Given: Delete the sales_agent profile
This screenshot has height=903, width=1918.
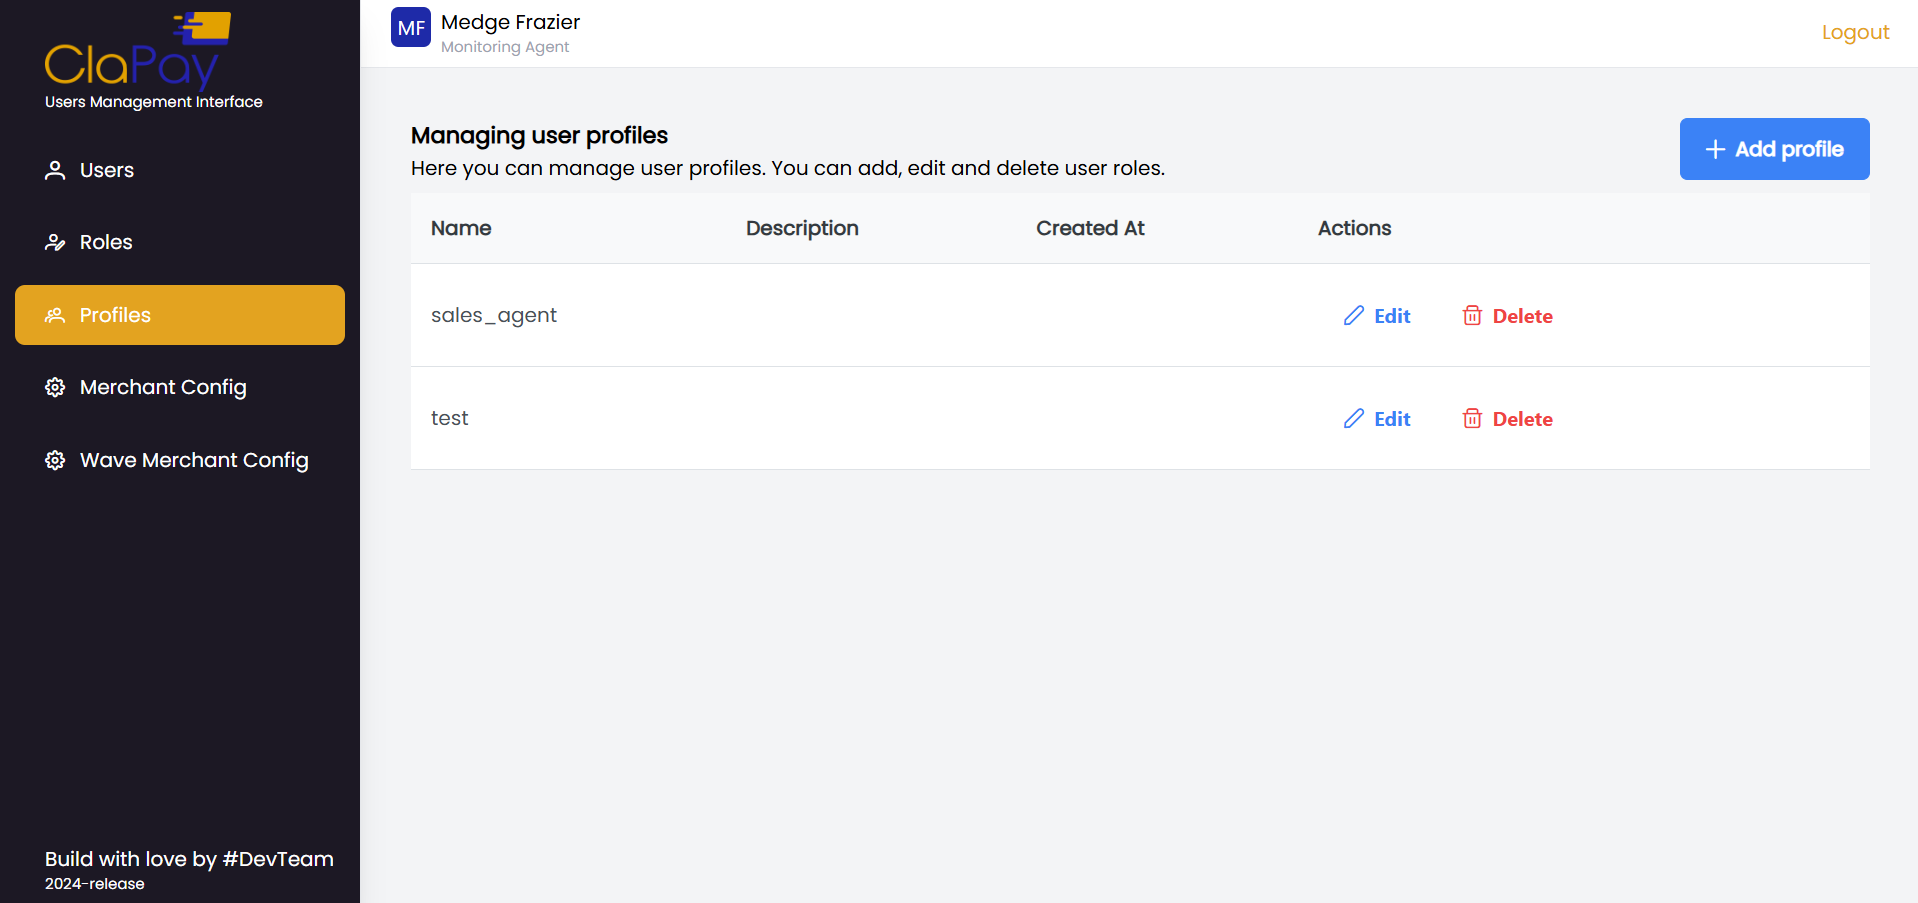Looking at the screenshot, I should click(x=1521, y=316).
